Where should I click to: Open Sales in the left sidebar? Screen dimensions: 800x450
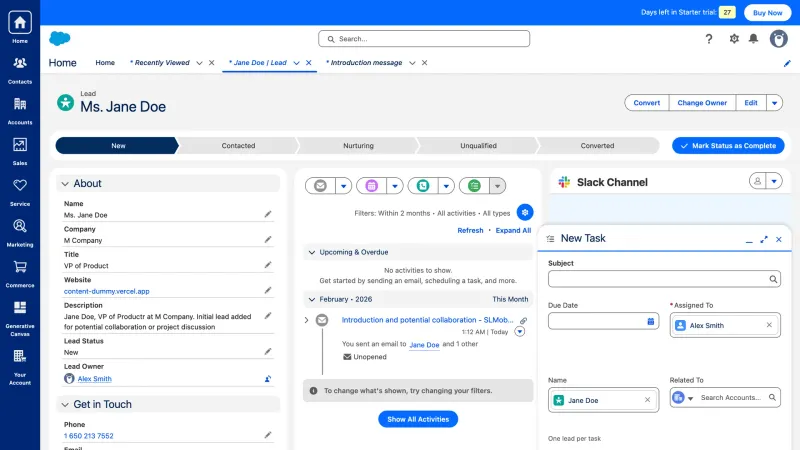pos(20,151)
